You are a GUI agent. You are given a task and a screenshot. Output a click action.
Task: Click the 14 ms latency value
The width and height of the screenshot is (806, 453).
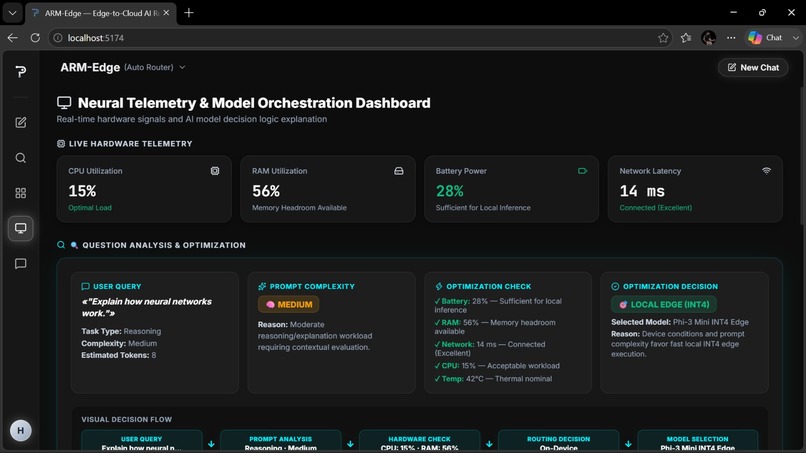point(642,191)
